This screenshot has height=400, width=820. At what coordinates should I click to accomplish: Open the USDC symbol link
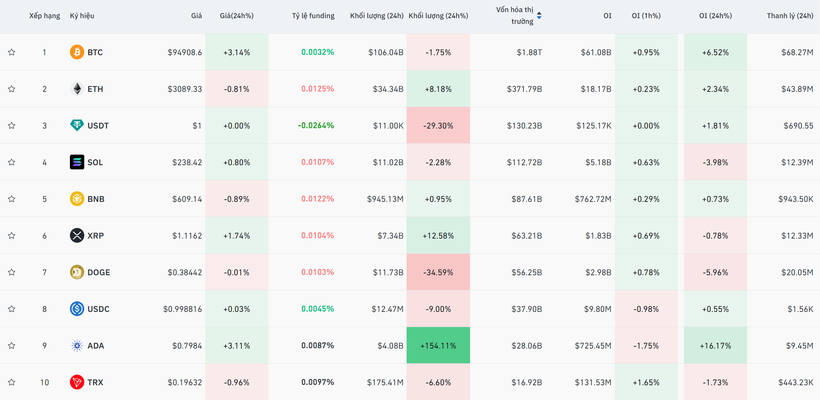tap(98, 309)
